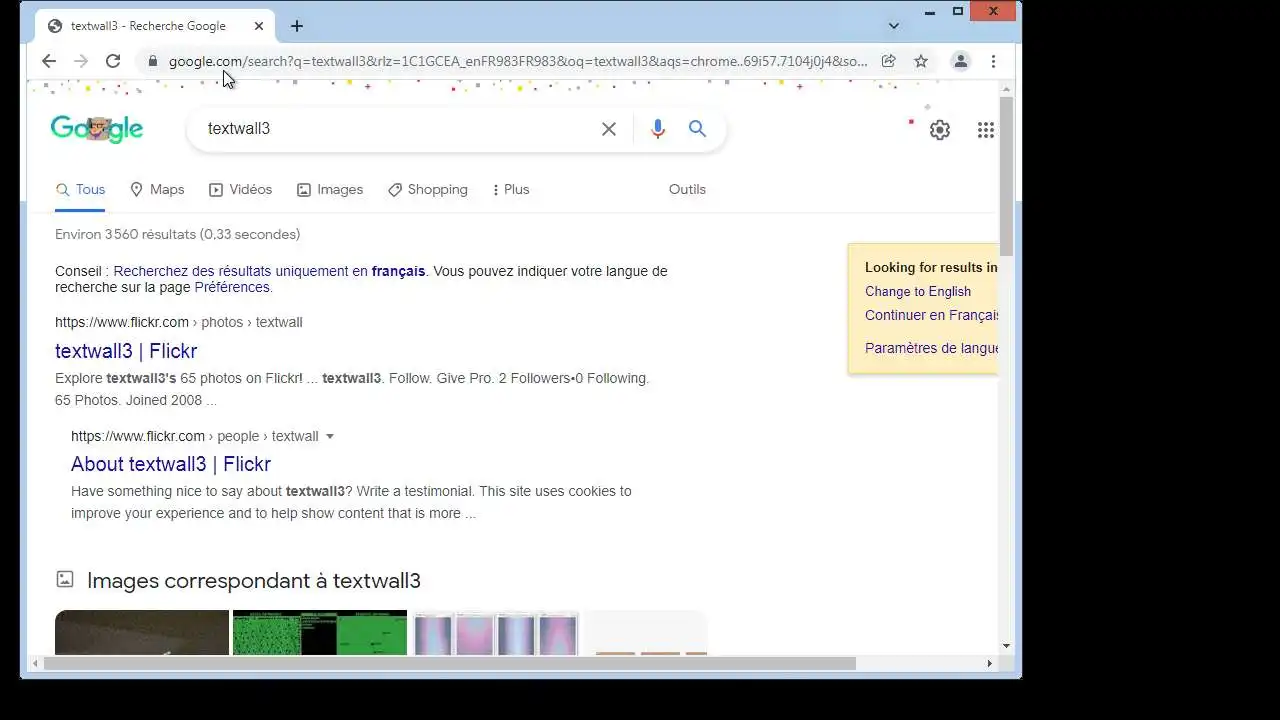Click the scroll left arrow
1280x720 pixels.
tap(36, 663)
